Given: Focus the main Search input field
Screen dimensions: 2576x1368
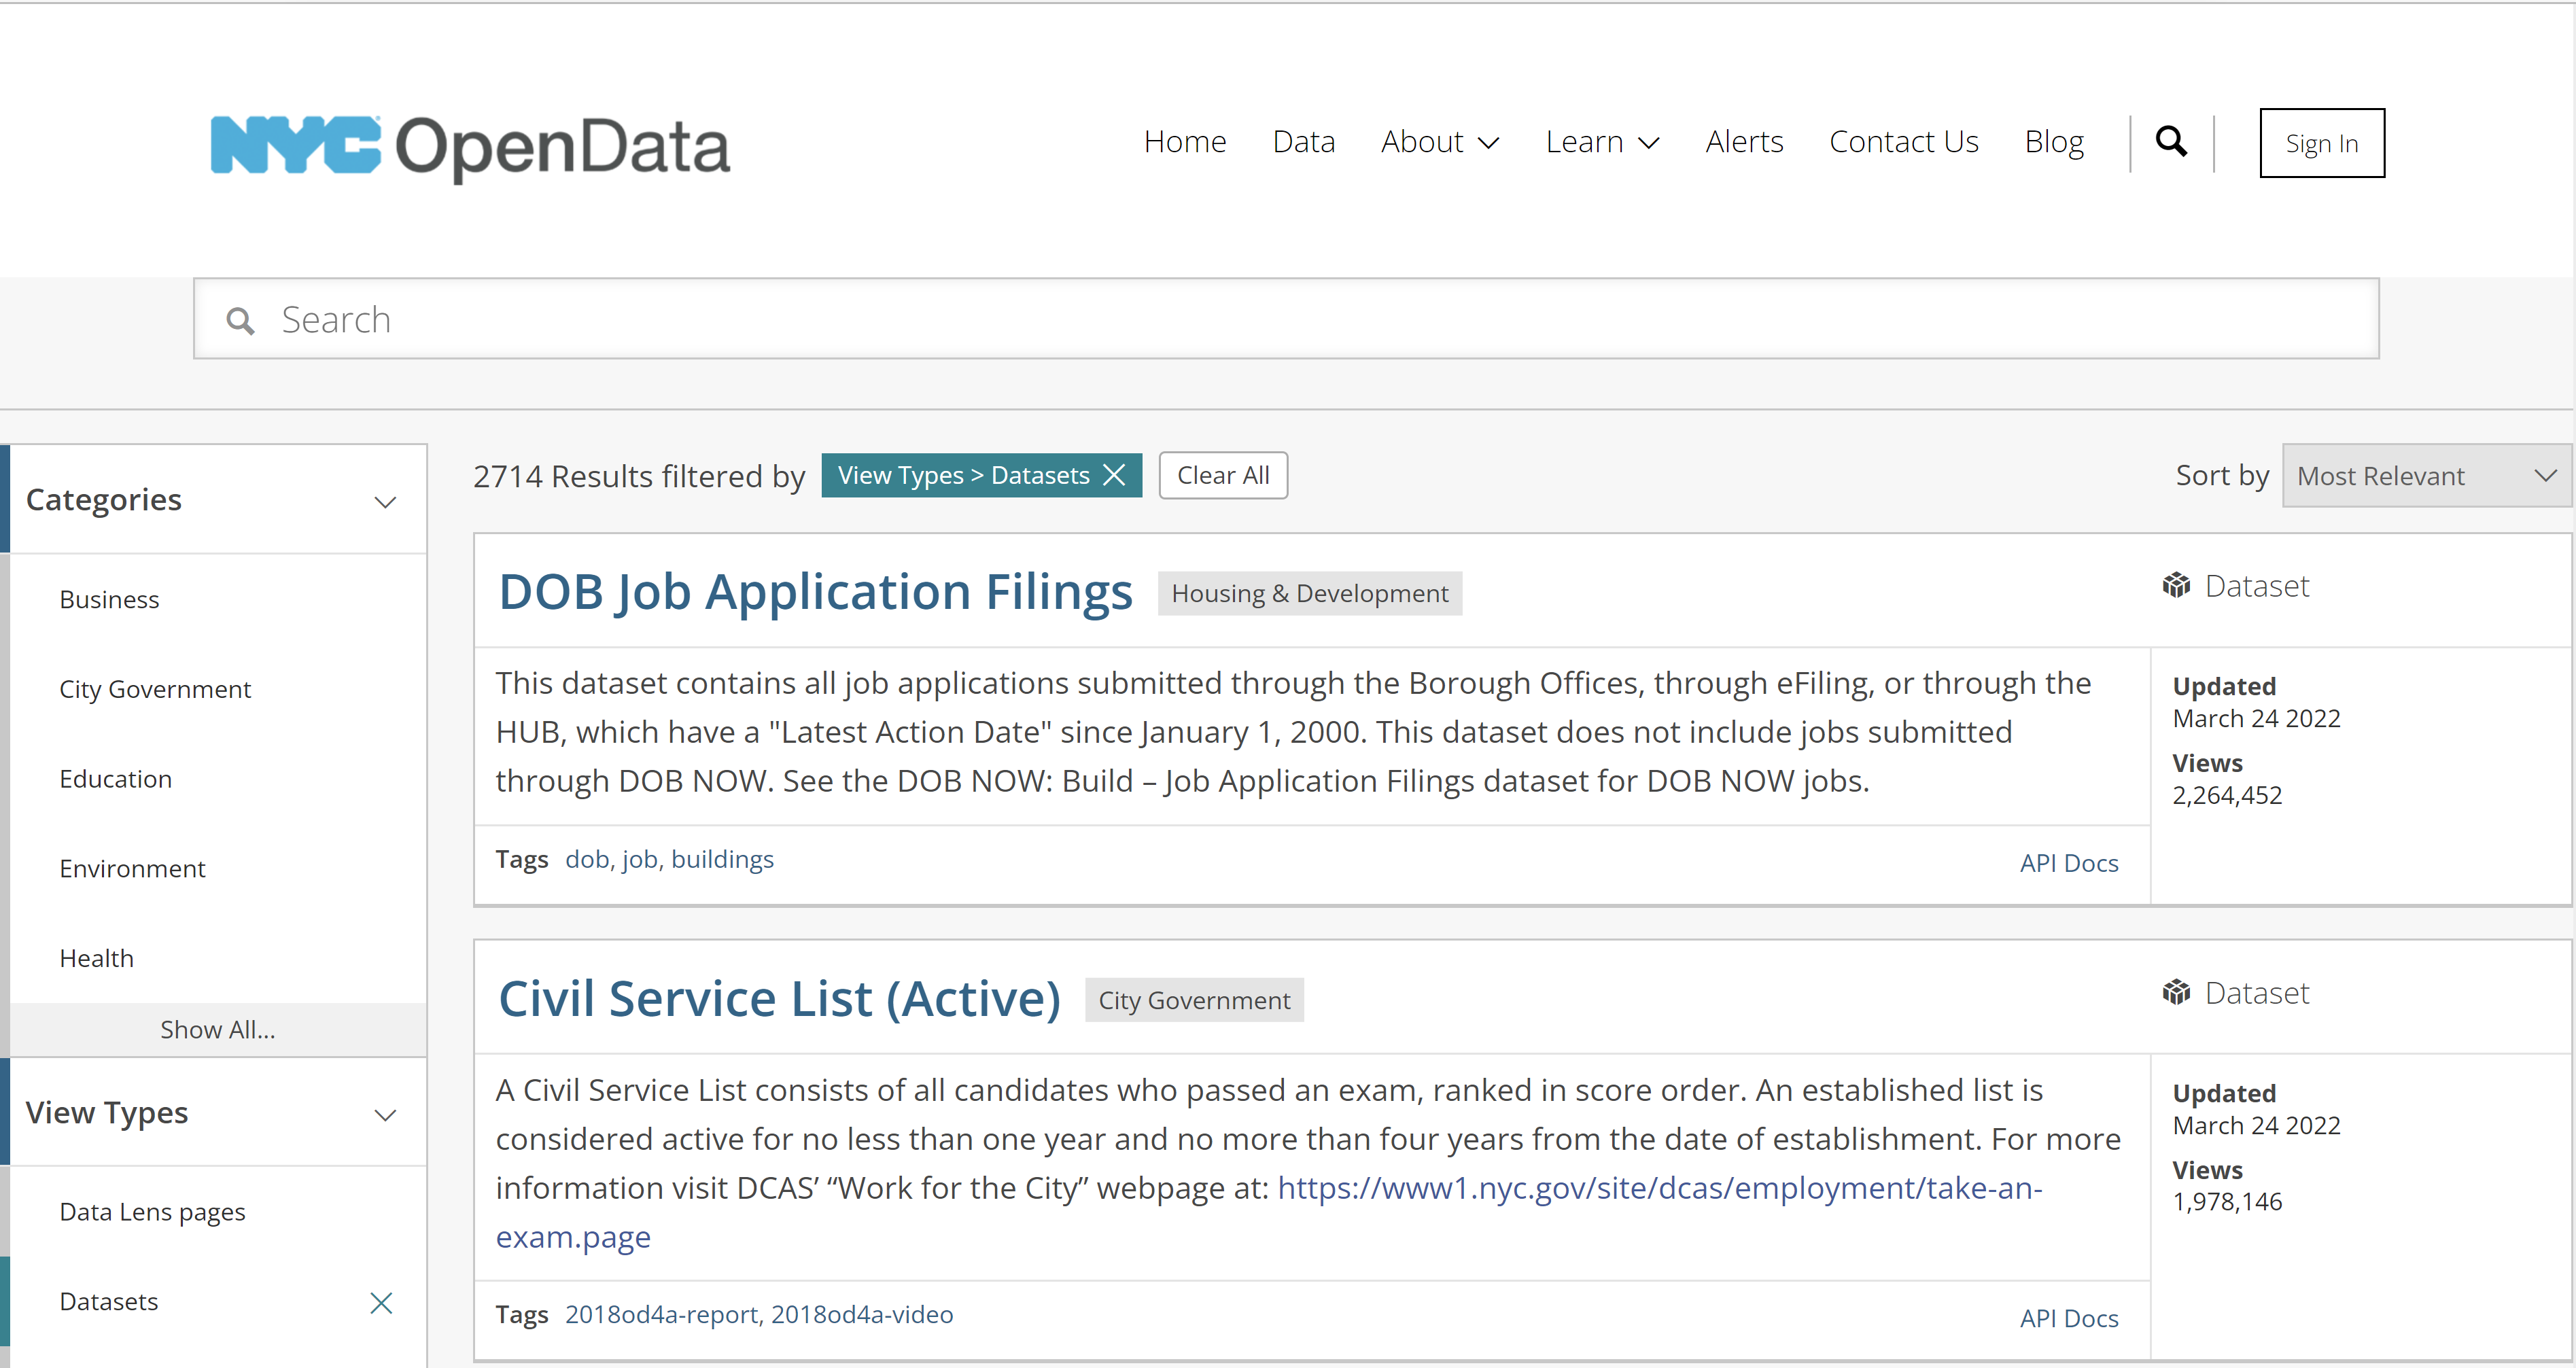Looking at the screenshot, I should (1300, 320).
